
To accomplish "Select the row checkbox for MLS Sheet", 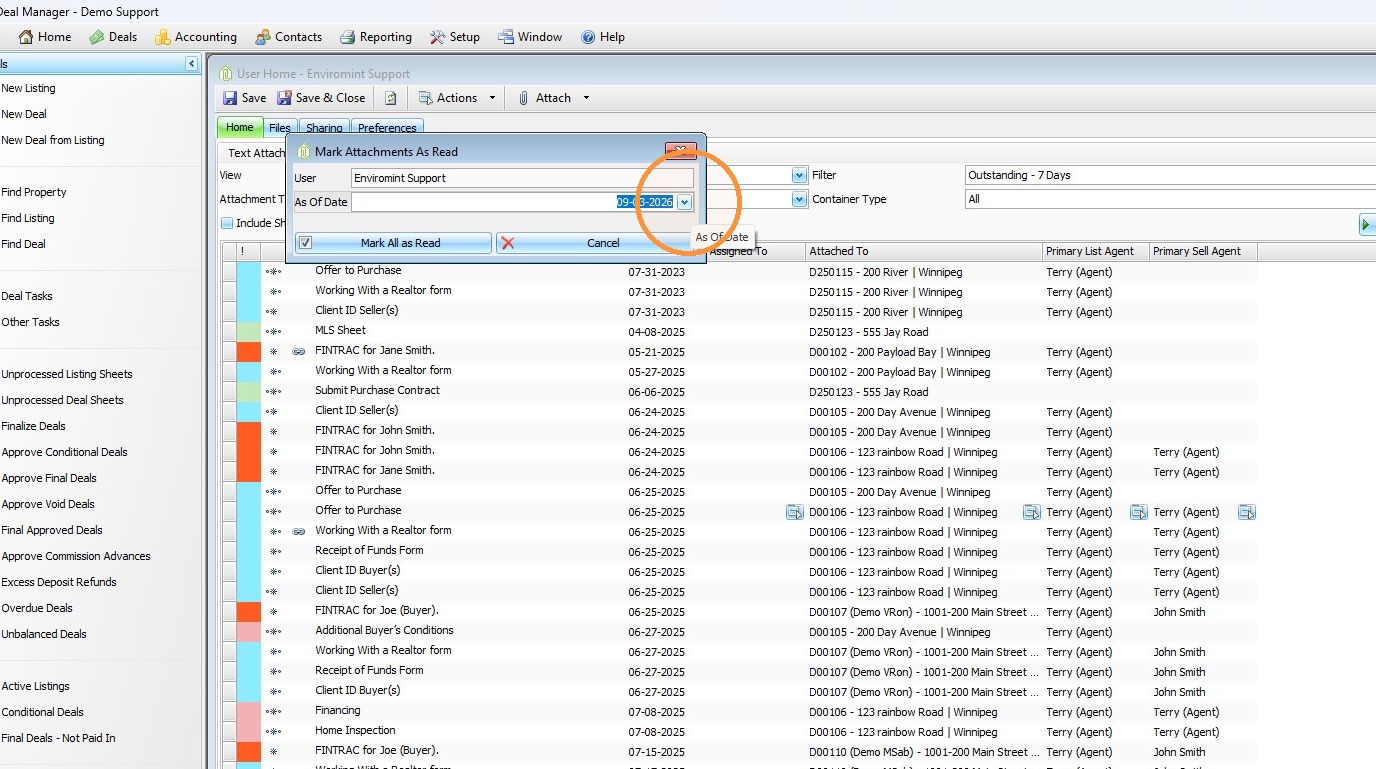I will 229,332.
